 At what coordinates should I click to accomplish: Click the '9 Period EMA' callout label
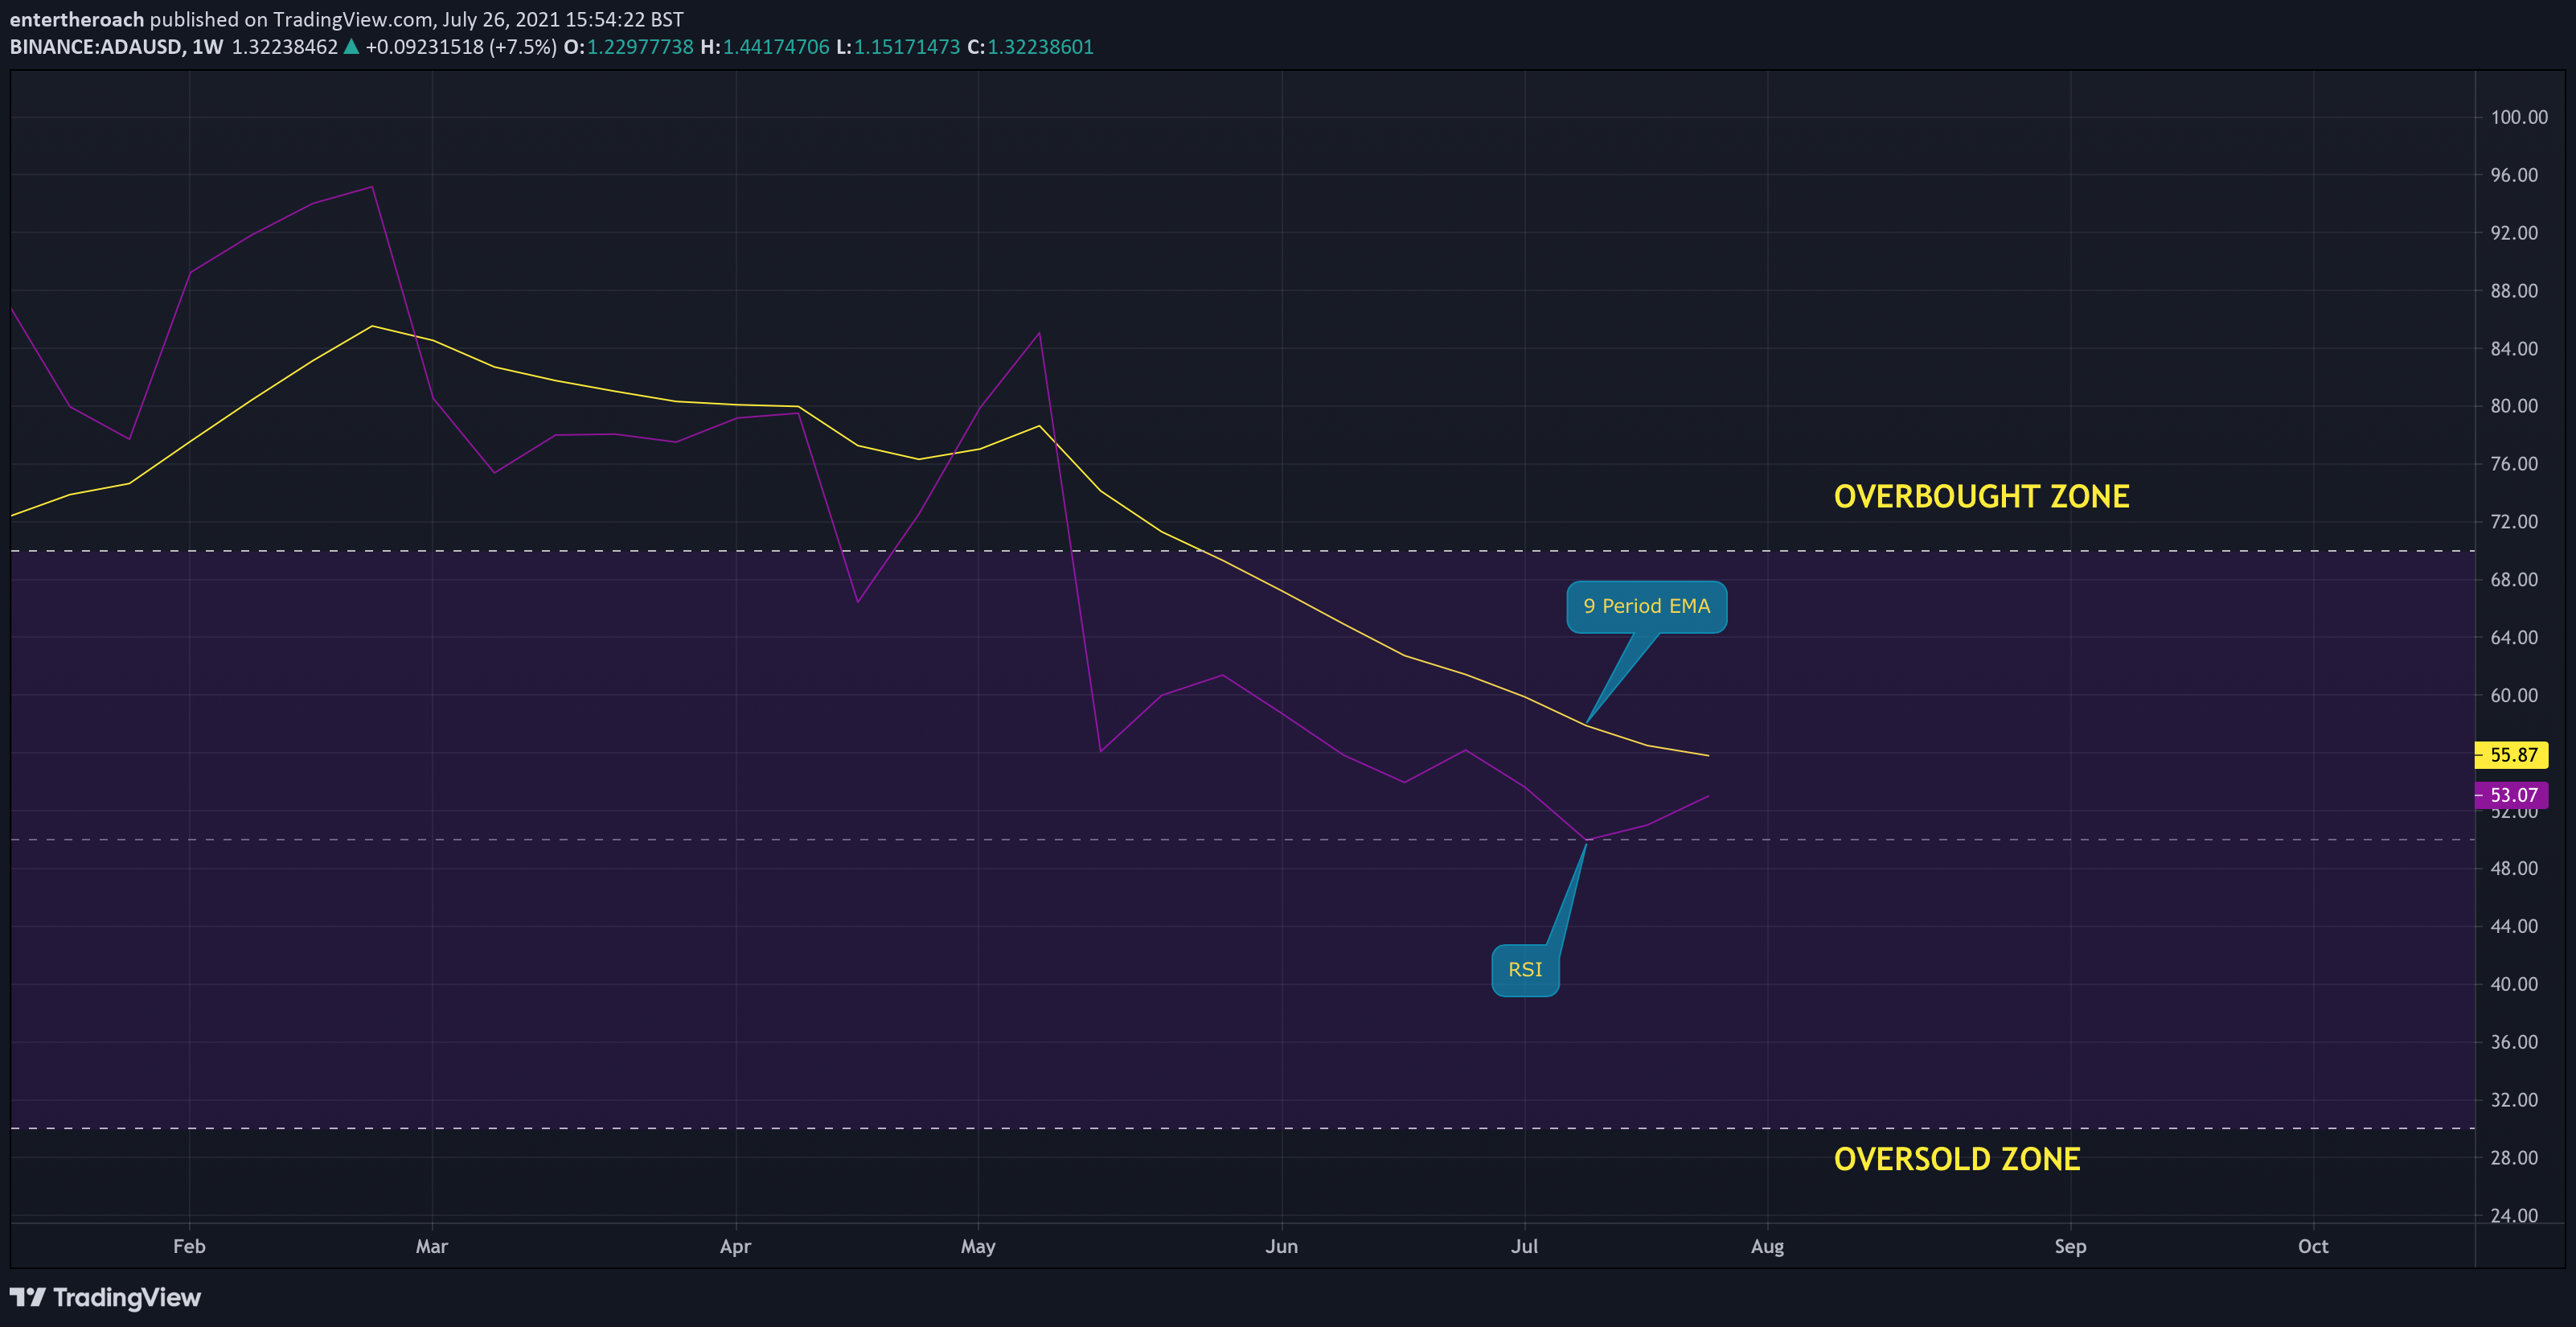coord(1646,606)
